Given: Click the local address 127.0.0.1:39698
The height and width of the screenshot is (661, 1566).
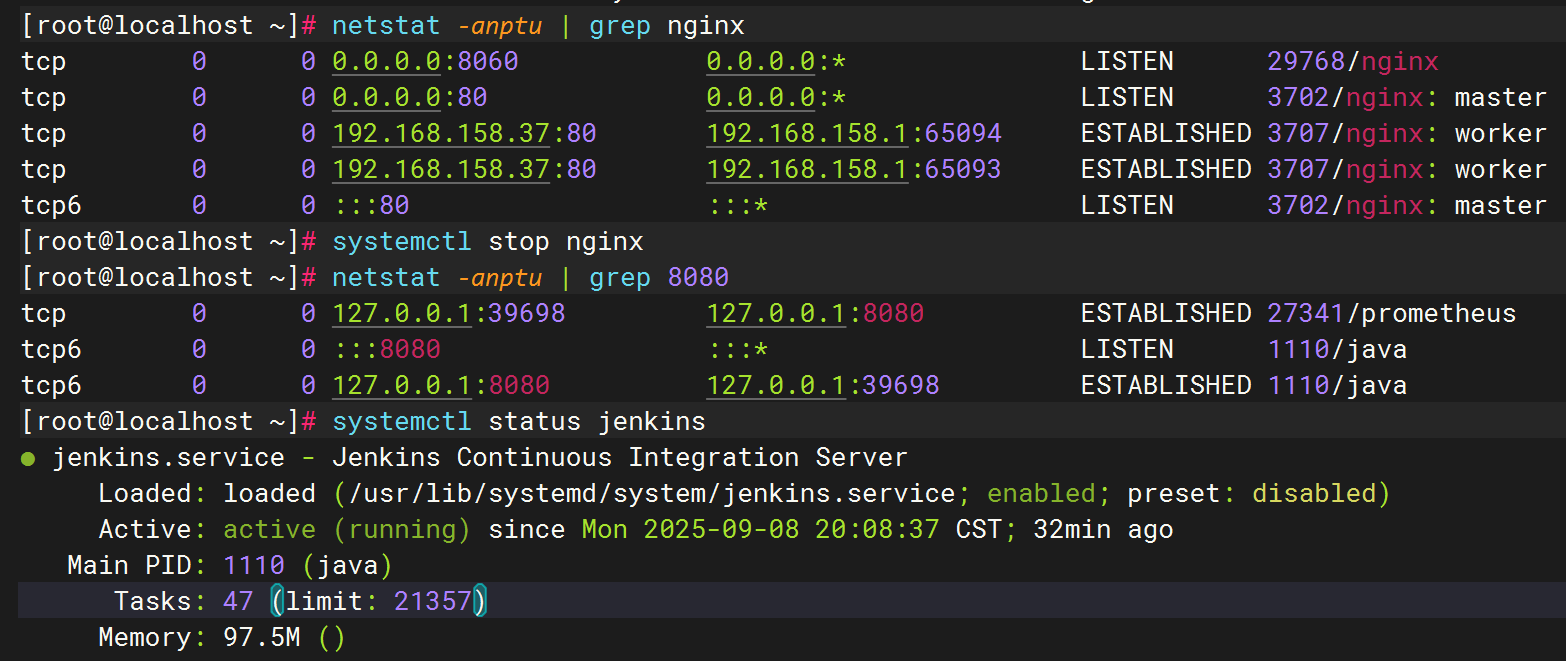Looking at the screenshot, I should coord(449,314).
